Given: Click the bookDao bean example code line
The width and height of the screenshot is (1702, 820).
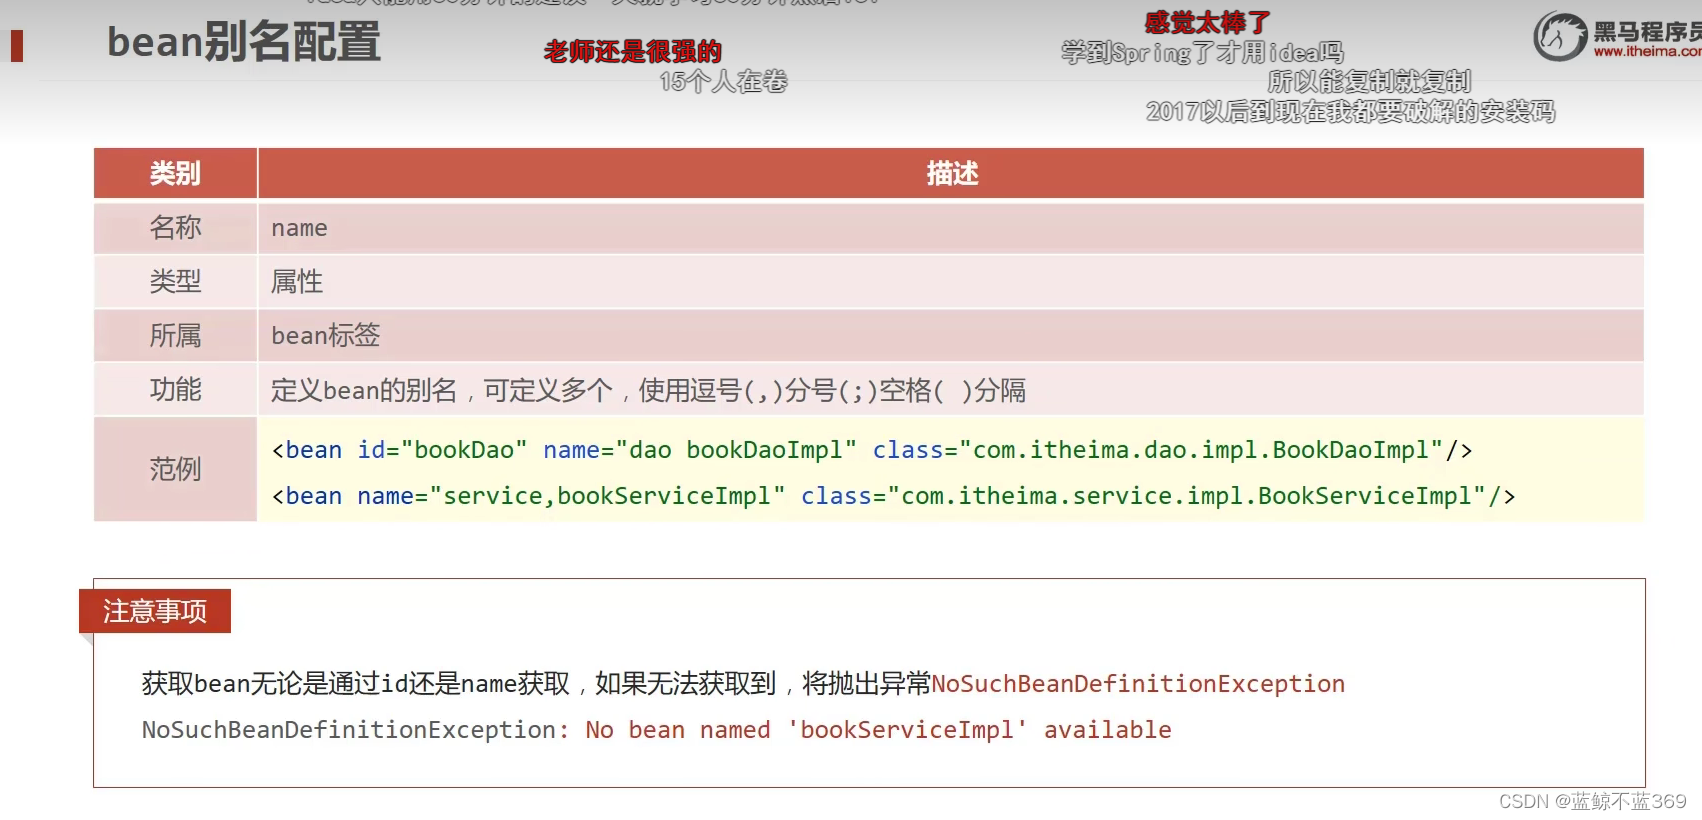Looking at the screenshot, I should [872, 450].
